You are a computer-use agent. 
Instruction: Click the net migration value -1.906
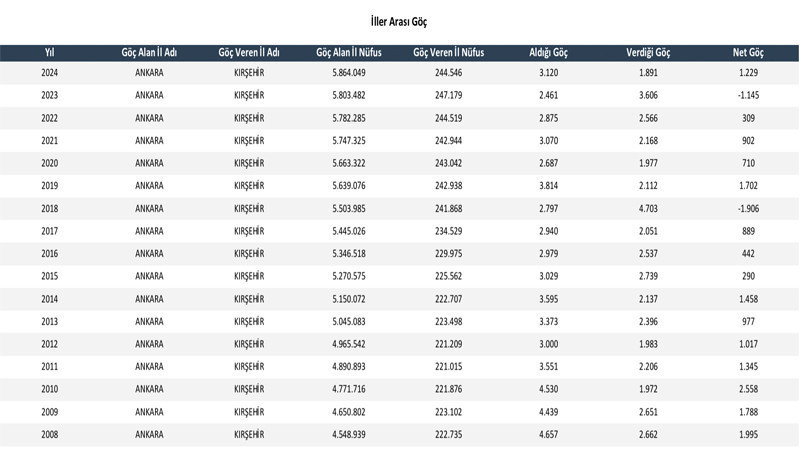coord(748,209)
